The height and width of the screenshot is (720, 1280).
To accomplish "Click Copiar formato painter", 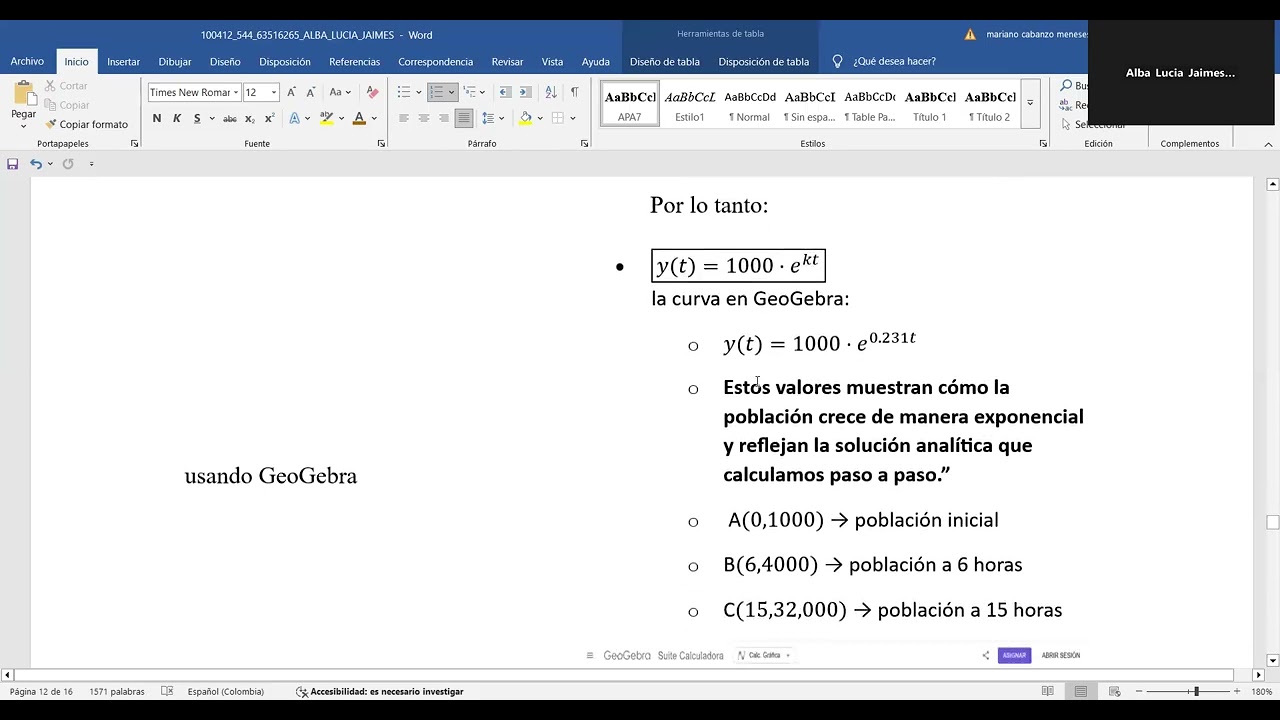I will pyautogui.click(x=86, y=124).
